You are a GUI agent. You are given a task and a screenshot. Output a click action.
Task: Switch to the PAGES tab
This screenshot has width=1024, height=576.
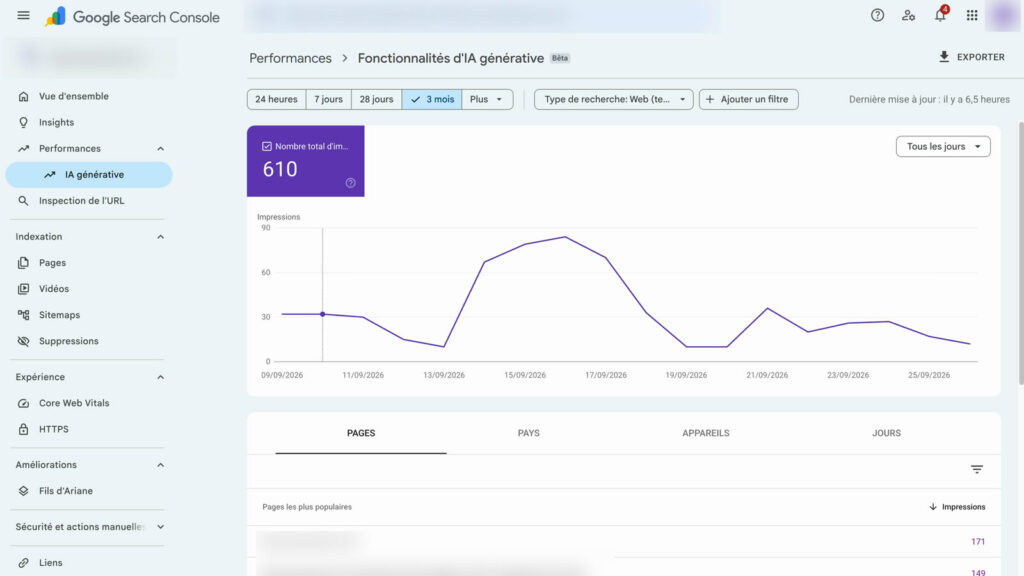coord(361,433)
